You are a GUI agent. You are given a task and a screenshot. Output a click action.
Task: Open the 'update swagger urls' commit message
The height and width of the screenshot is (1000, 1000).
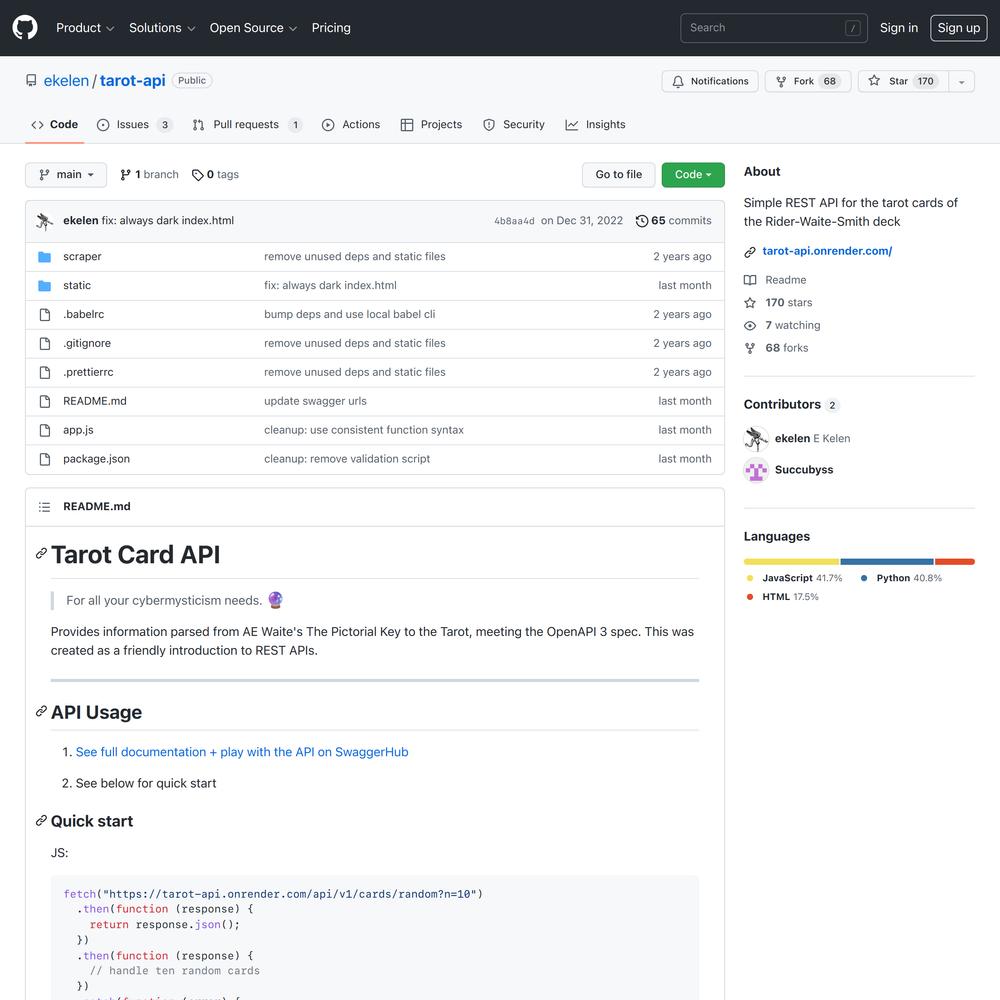(x=315, y=401)
